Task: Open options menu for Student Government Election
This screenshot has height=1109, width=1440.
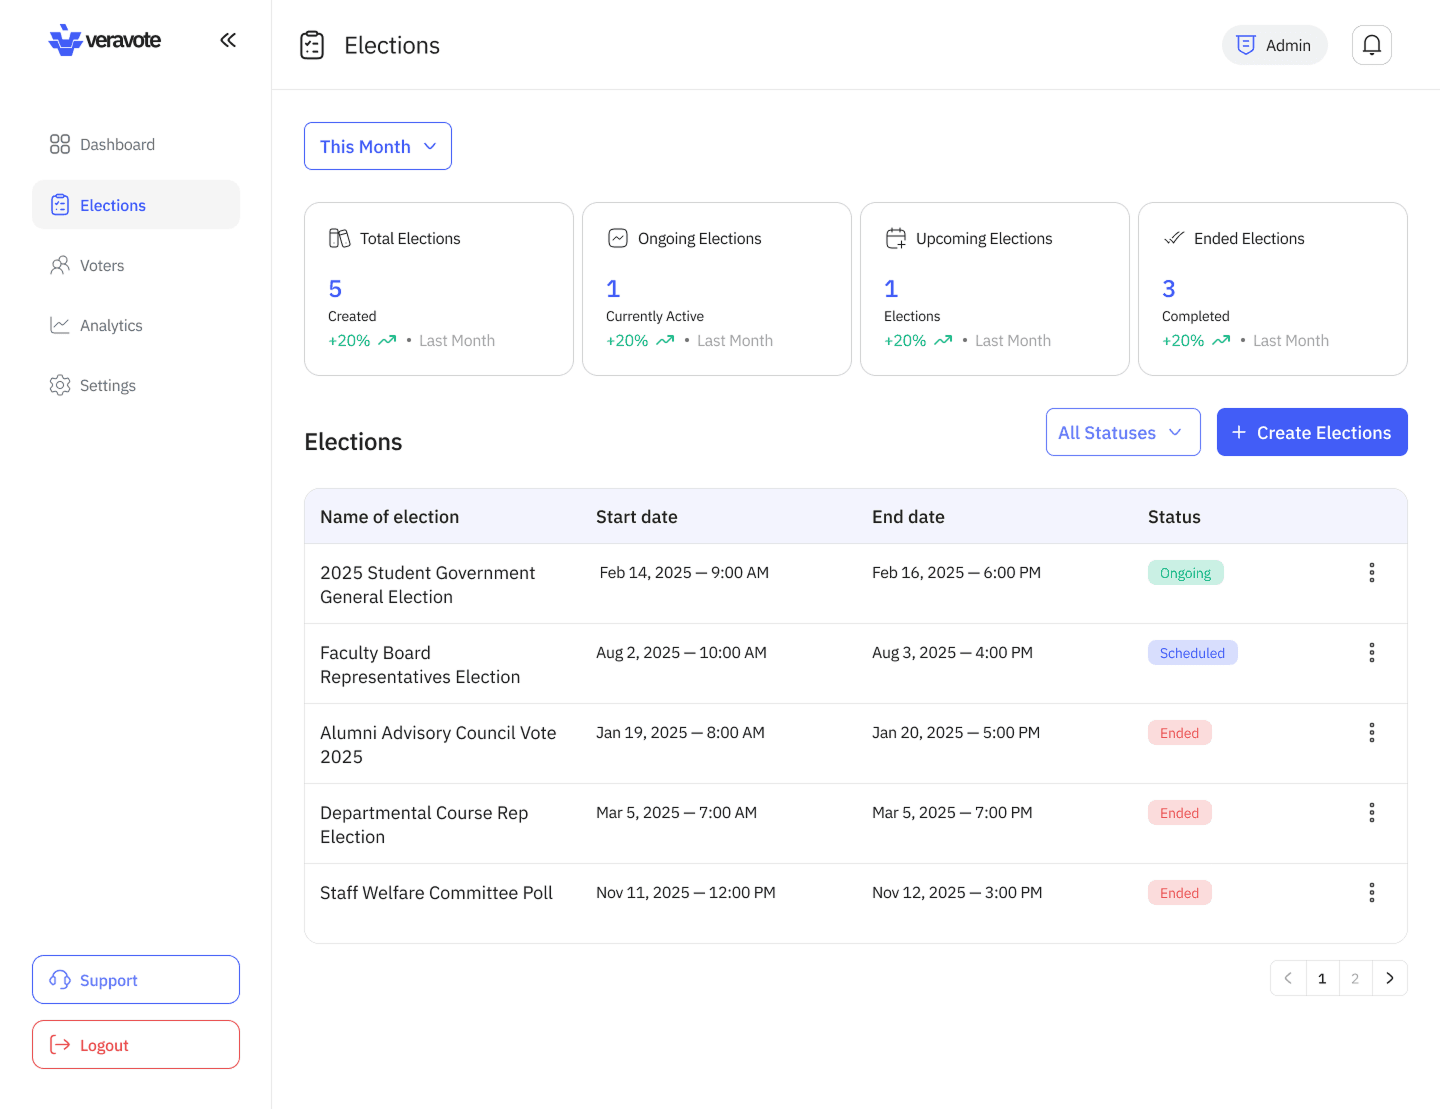Action: tap(1371, 573)
